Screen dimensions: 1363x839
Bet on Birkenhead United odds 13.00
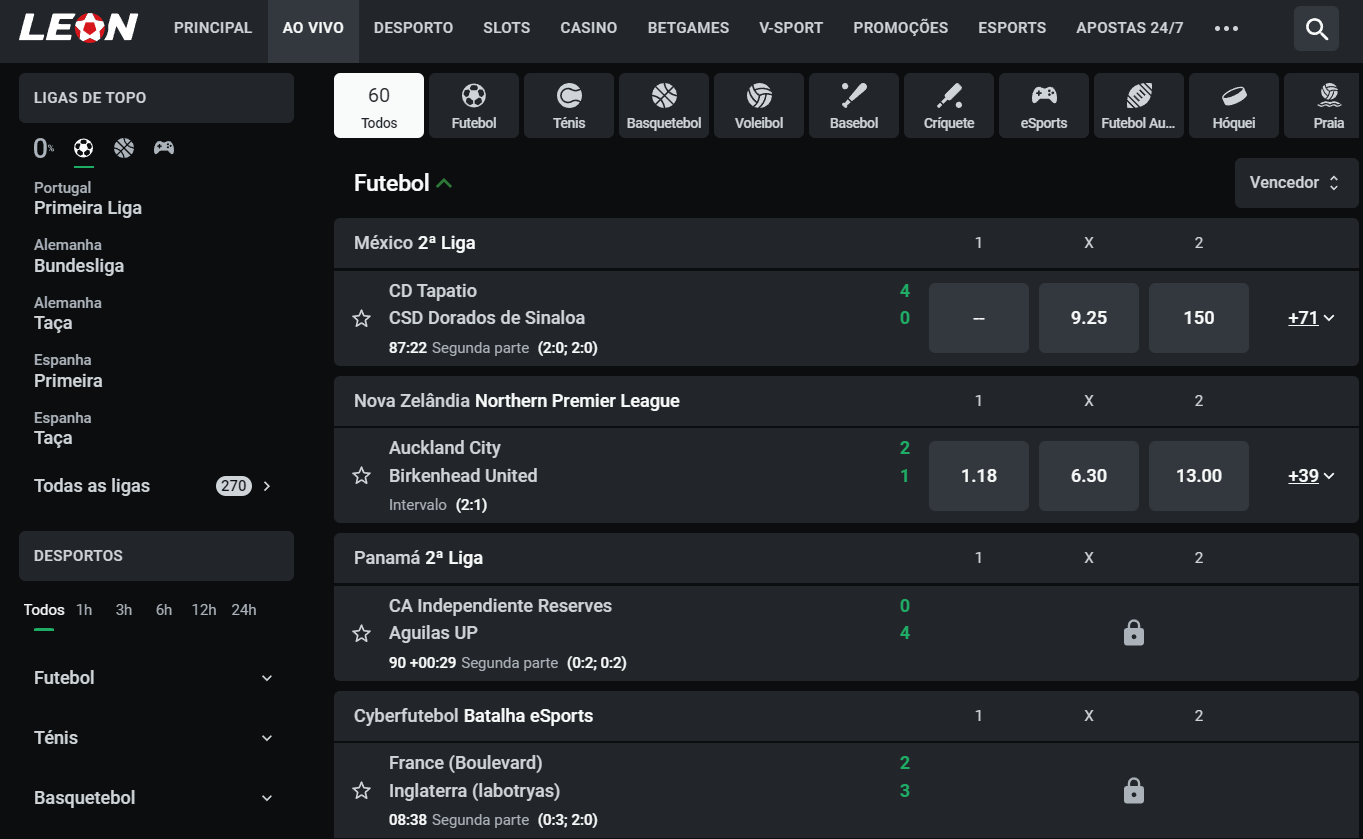[x=1199, y=476]
